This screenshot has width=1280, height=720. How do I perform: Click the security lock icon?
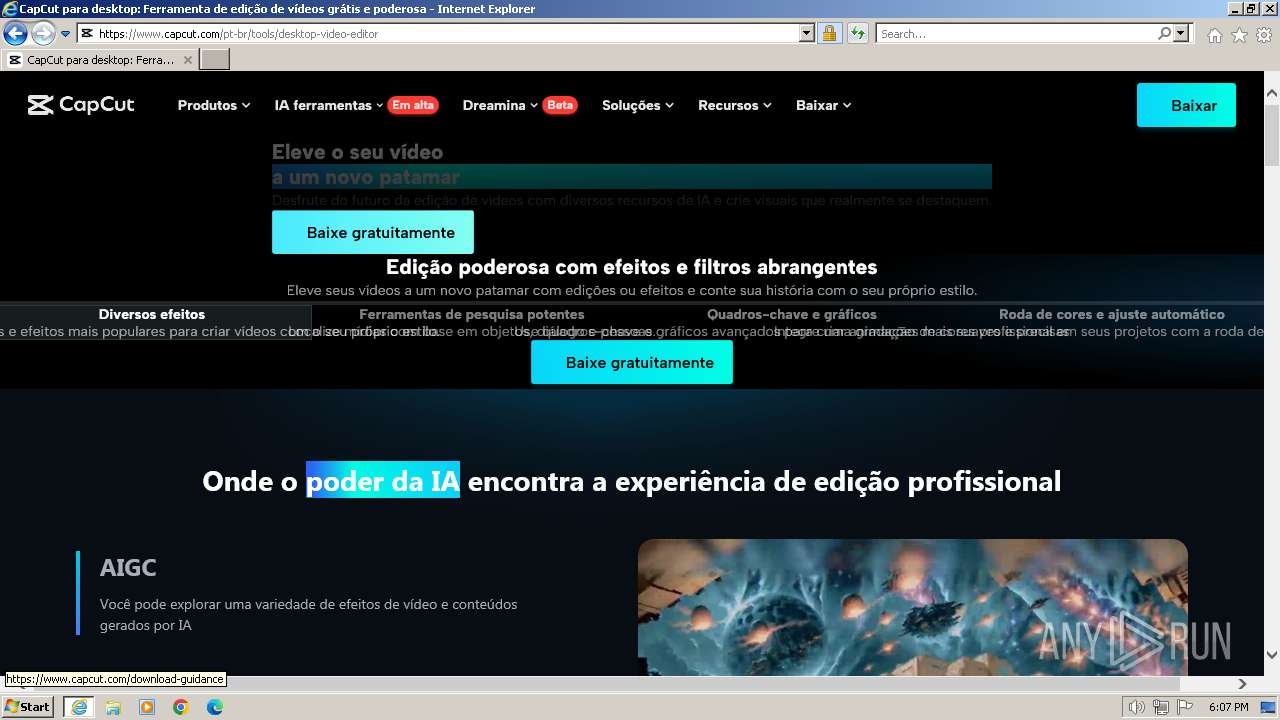pos(829,34)
